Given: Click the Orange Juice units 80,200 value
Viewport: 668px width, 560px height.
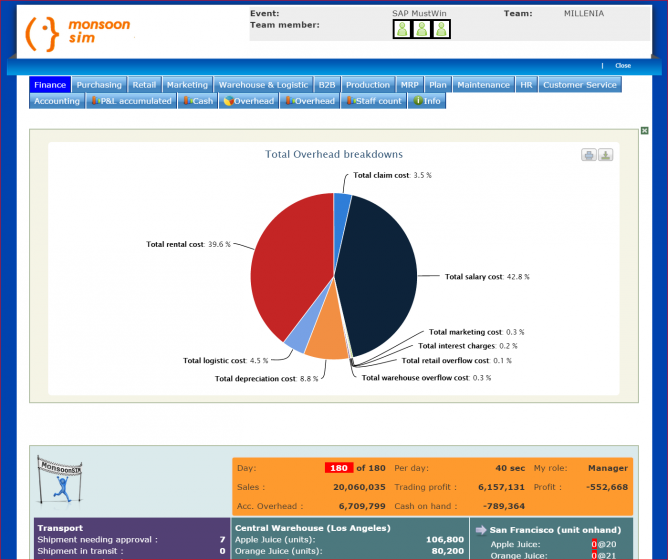Looking at the screenshot, I should [x=447, y=551].
